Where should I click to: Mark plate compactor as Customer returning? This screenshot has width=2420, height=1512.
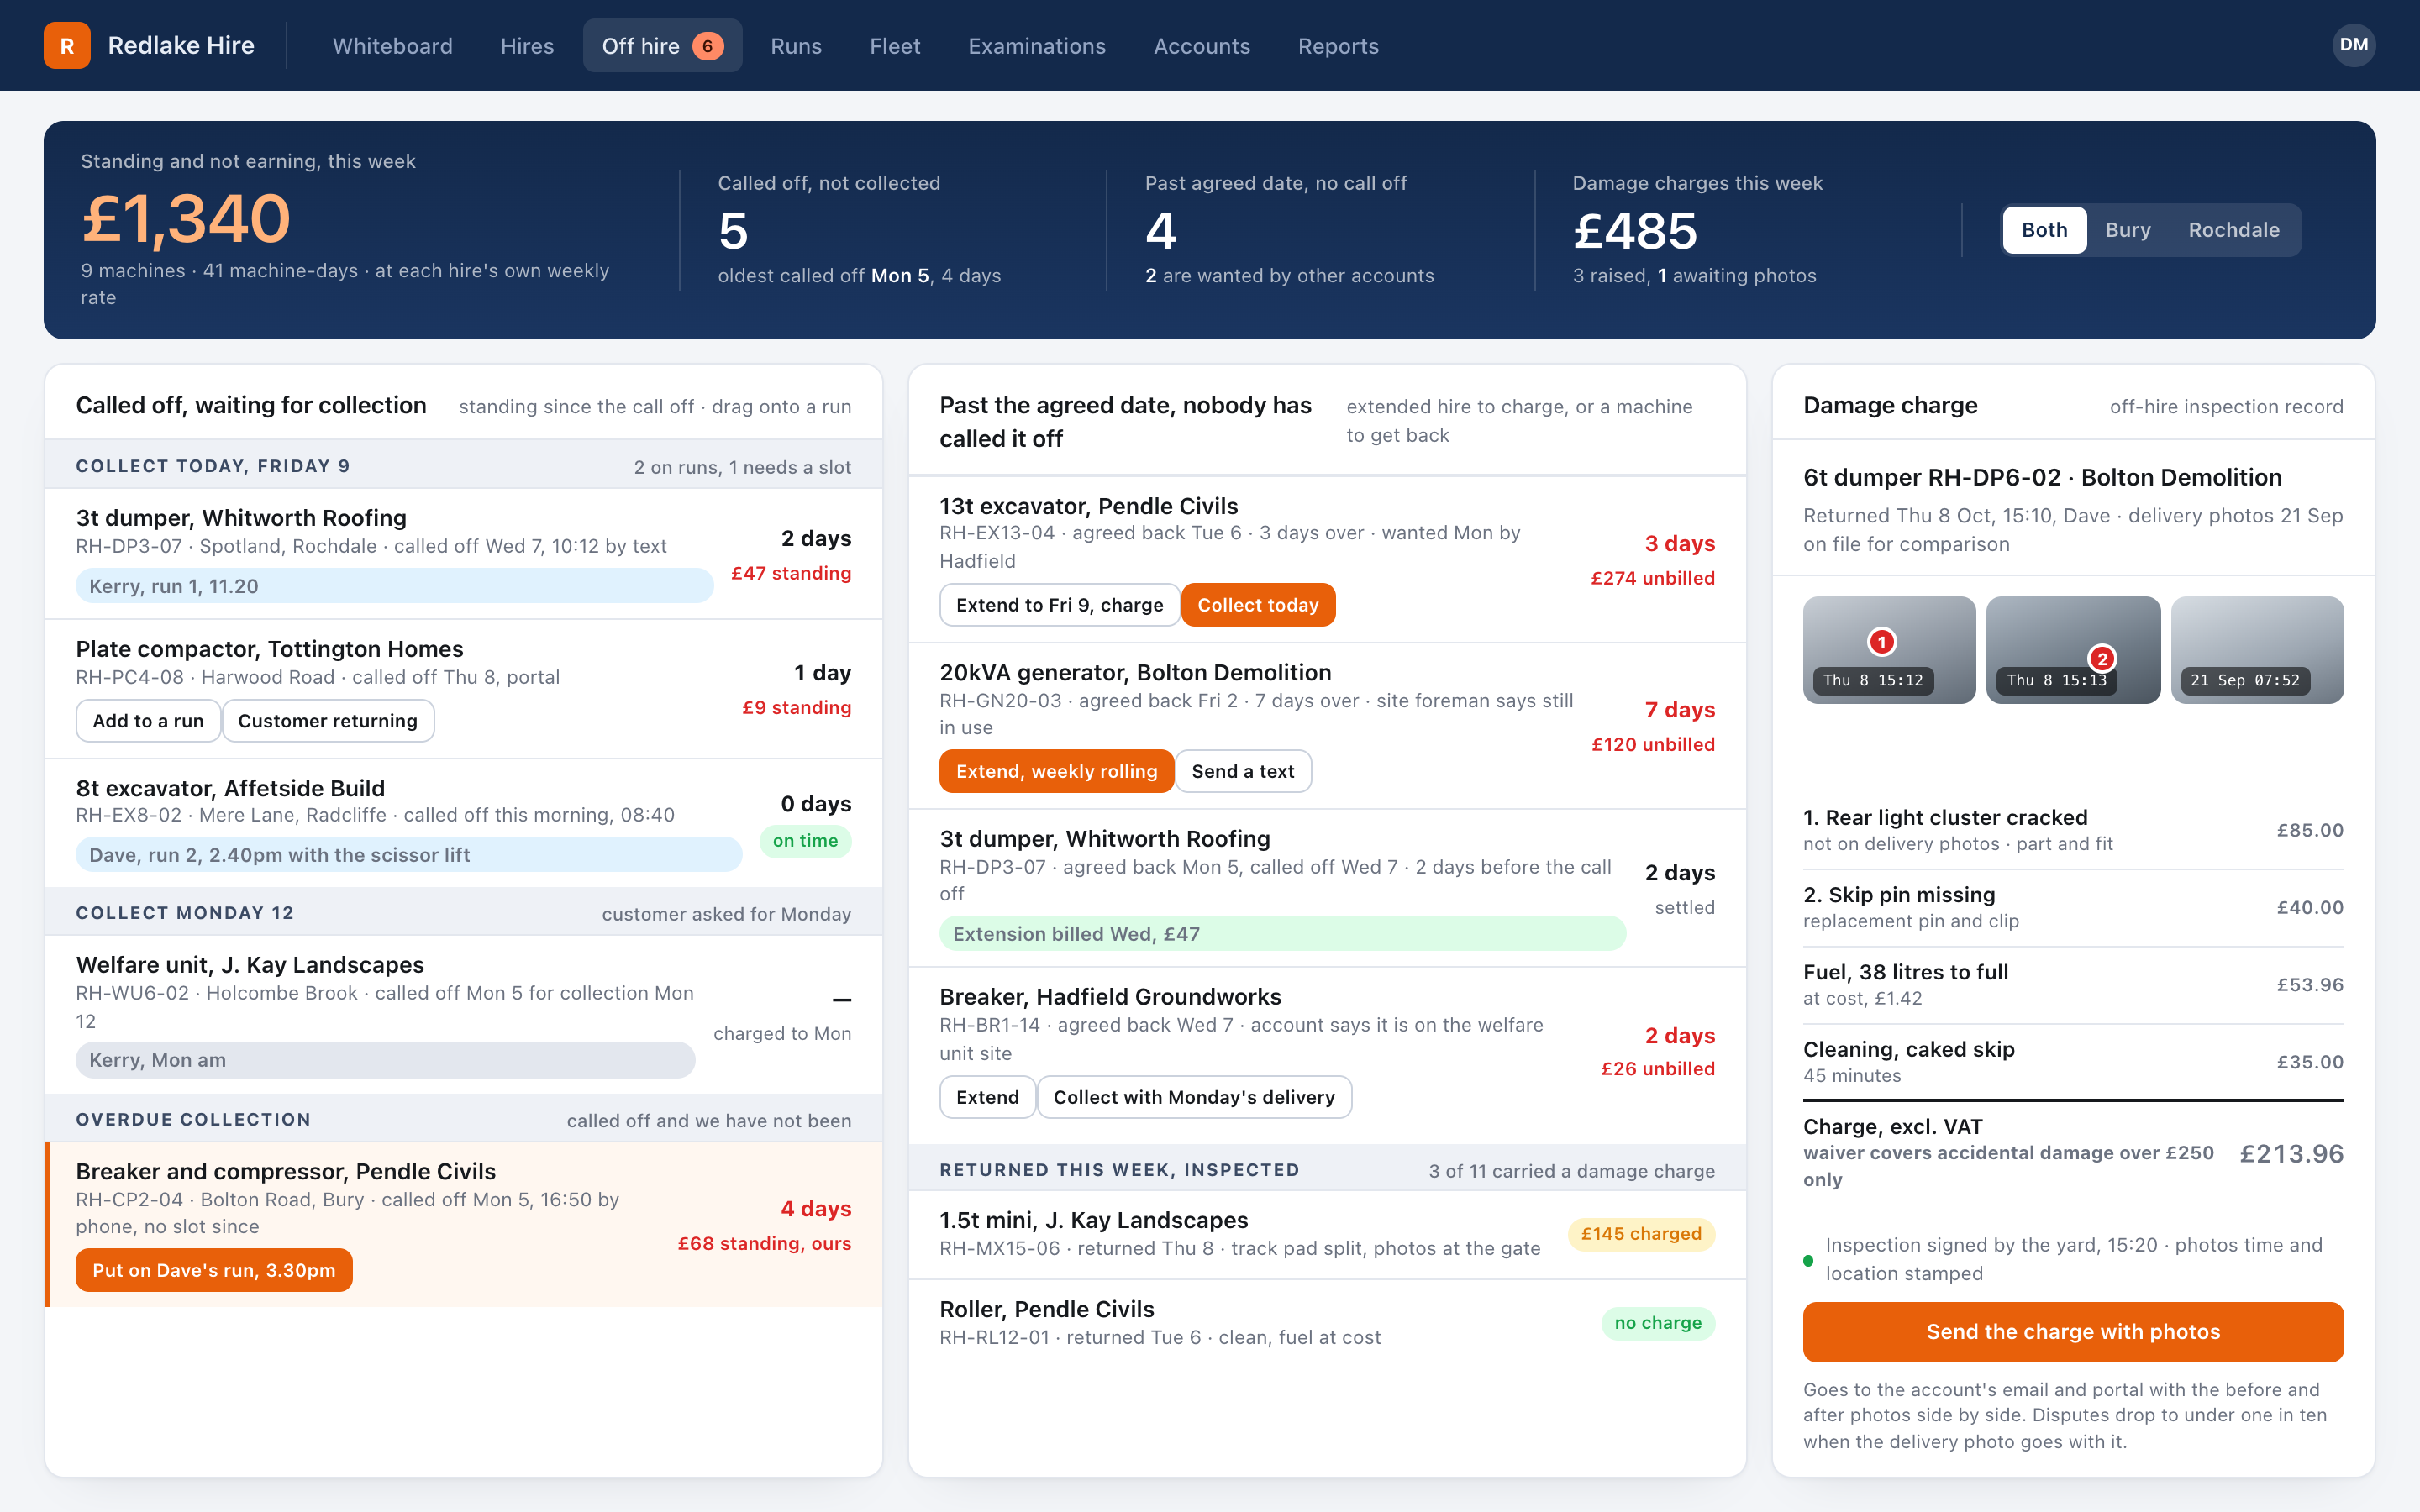click(x=327, y=721)
